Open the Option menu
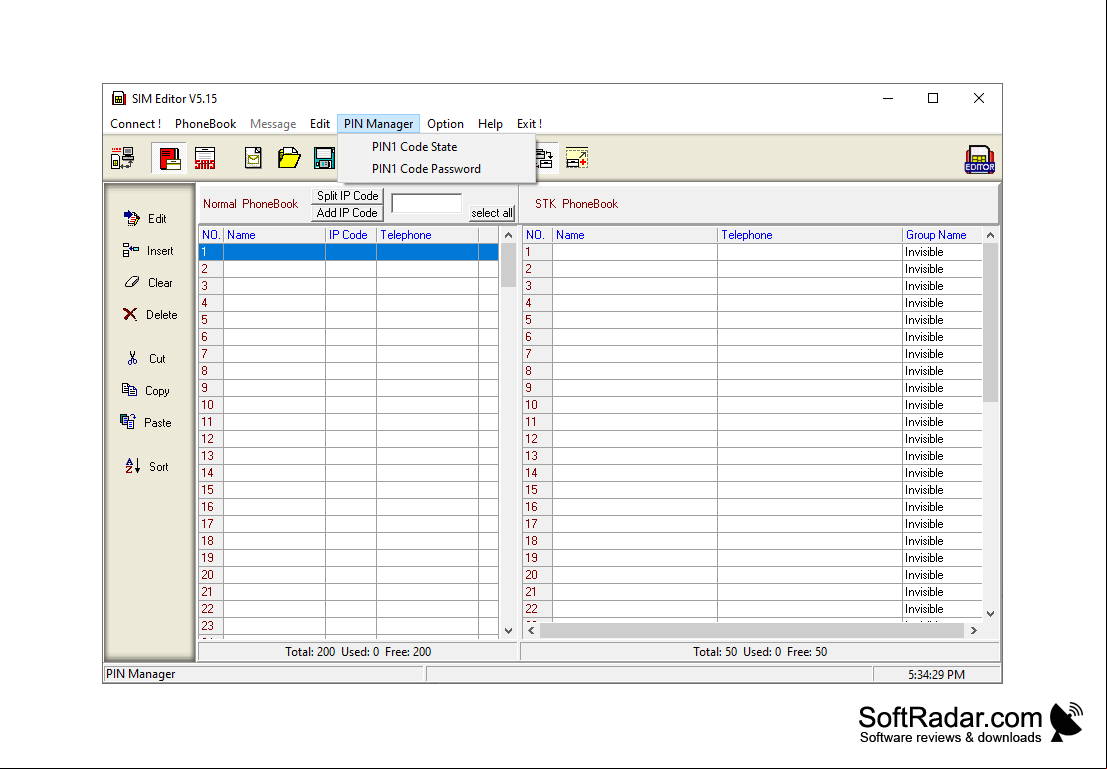Viewport: 1107px width, 769px height. (x=445, y=124)
